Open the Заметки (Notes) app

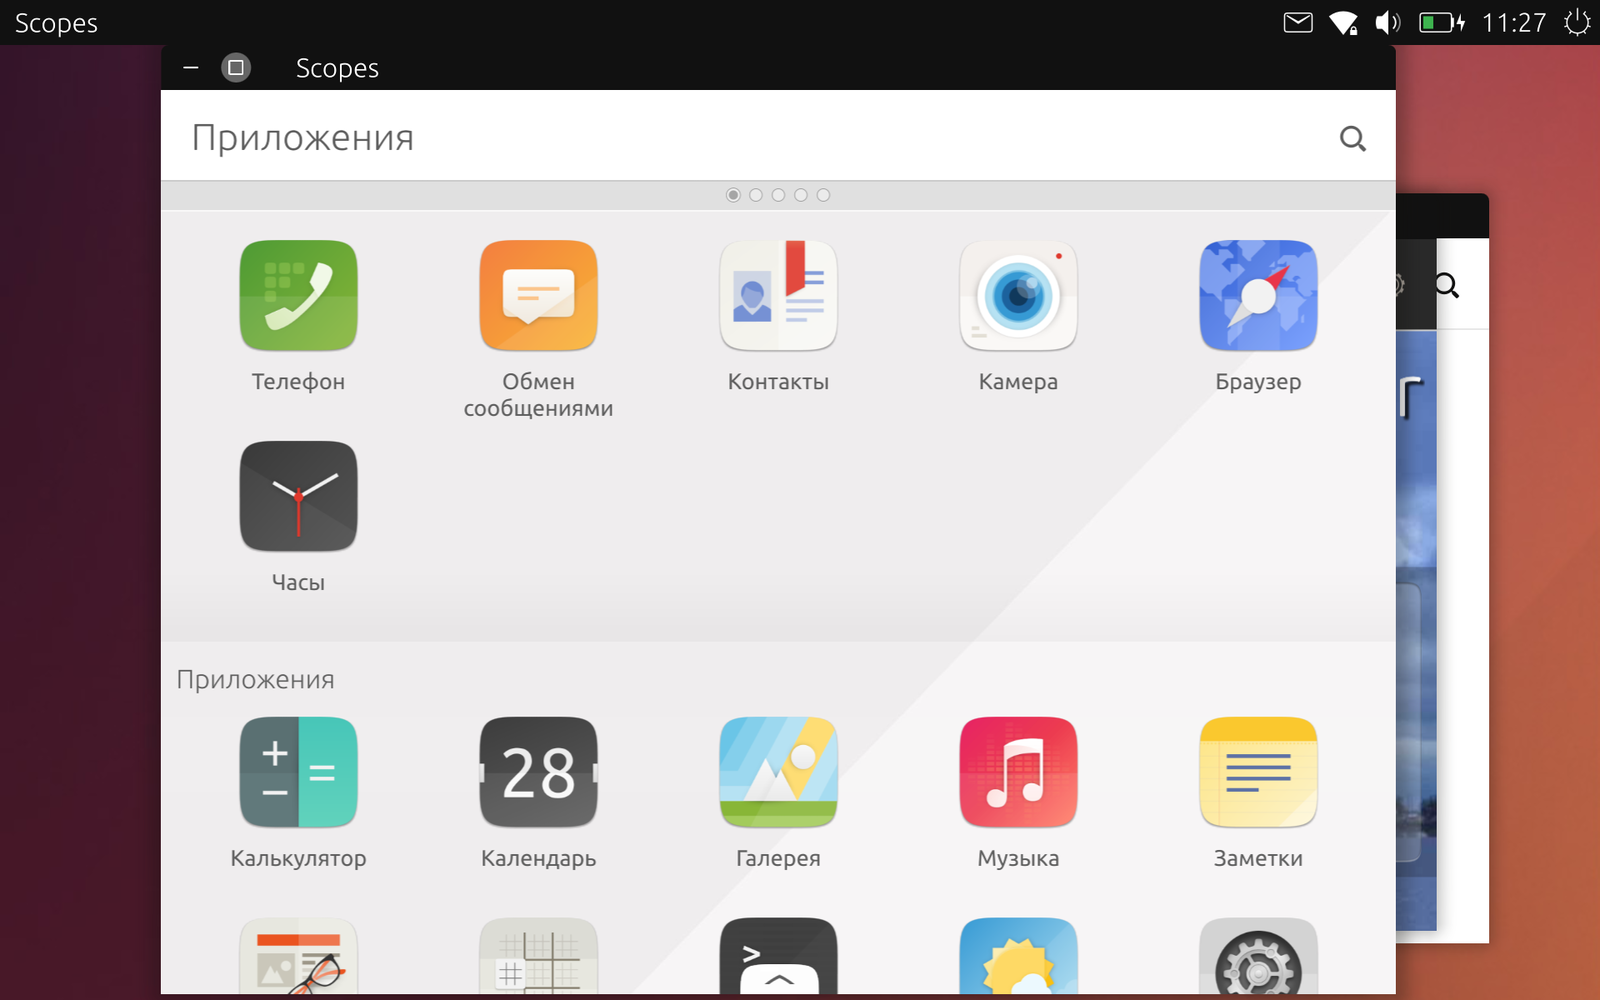tap(1258, 773)
